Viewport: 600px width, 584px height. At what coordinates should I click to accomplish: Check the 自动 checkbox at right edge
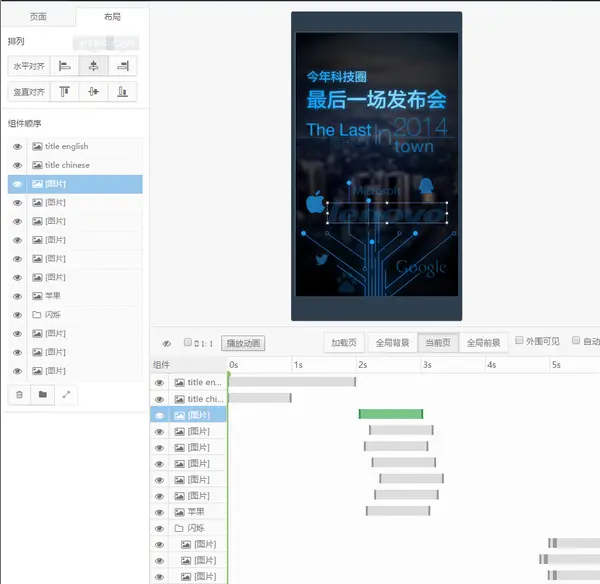point(576,340)
